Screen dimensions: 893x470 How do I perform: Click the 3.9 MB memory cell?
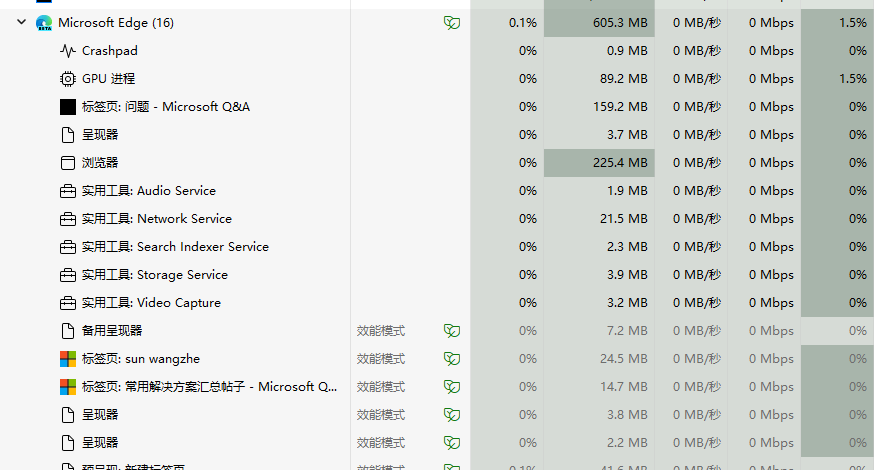coord(599,275)
